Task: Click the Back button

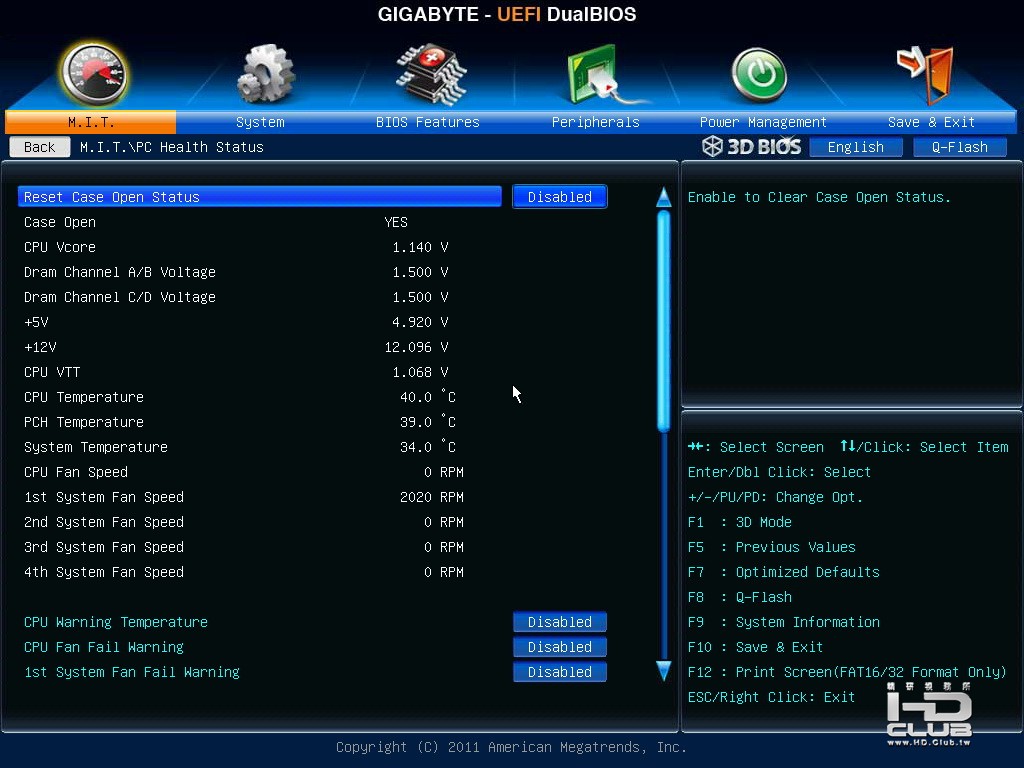Action: coord(40,147)
